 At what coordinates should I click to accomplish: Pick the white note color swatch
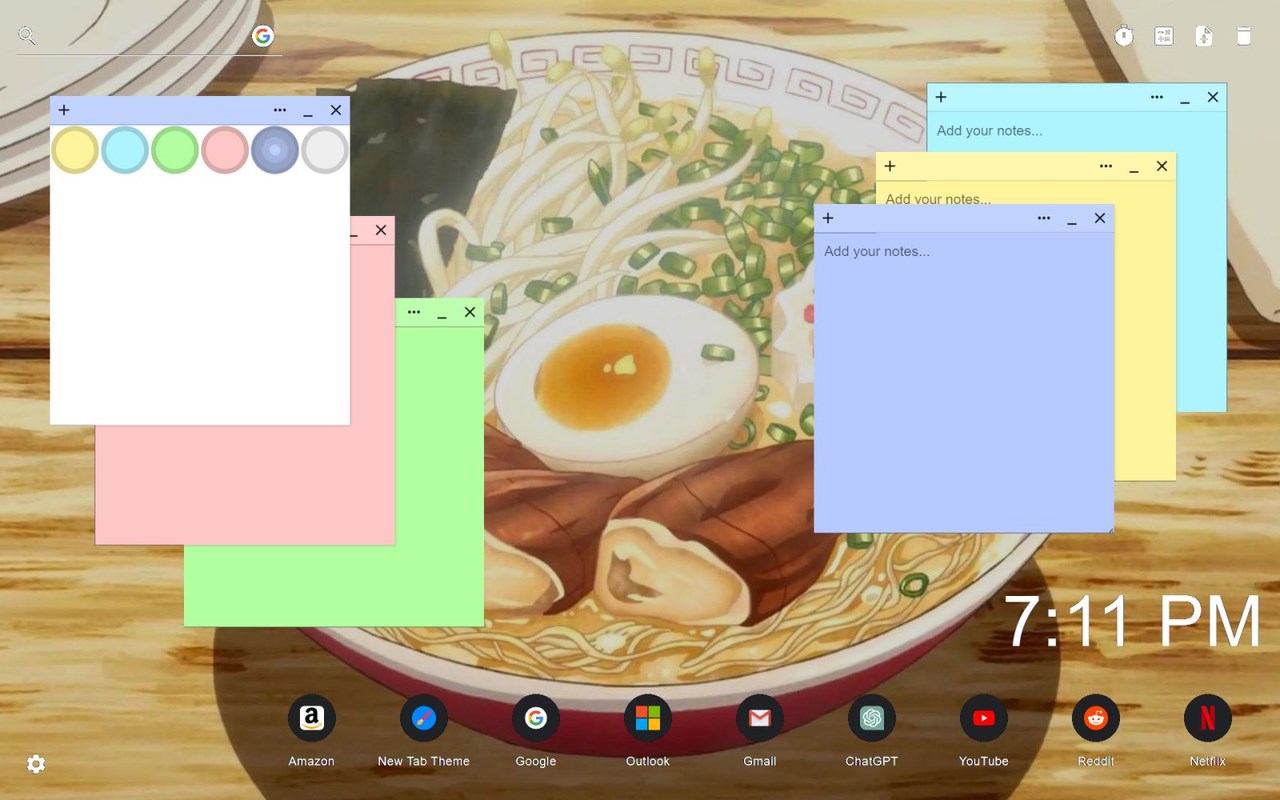coord(325,150)
